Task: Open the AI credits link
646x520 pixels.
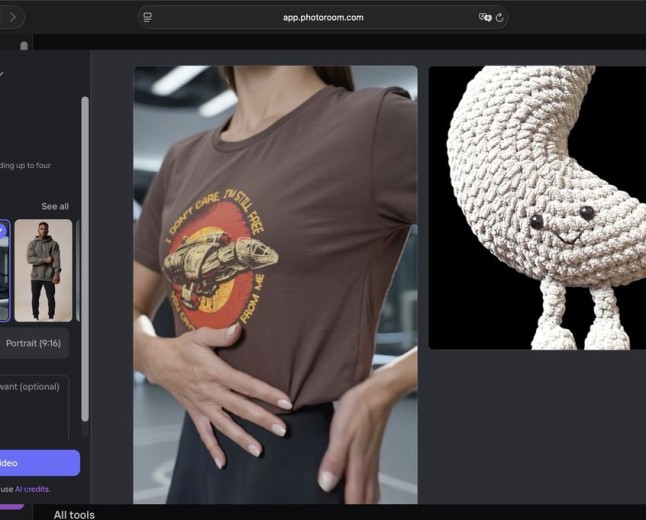Action: click(32, 489)
